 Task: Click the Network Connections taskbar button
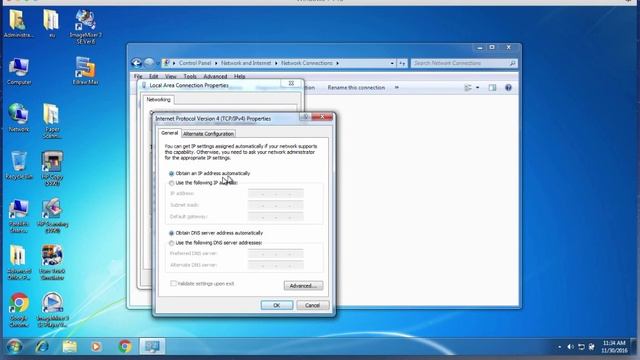tap(152, 347)
